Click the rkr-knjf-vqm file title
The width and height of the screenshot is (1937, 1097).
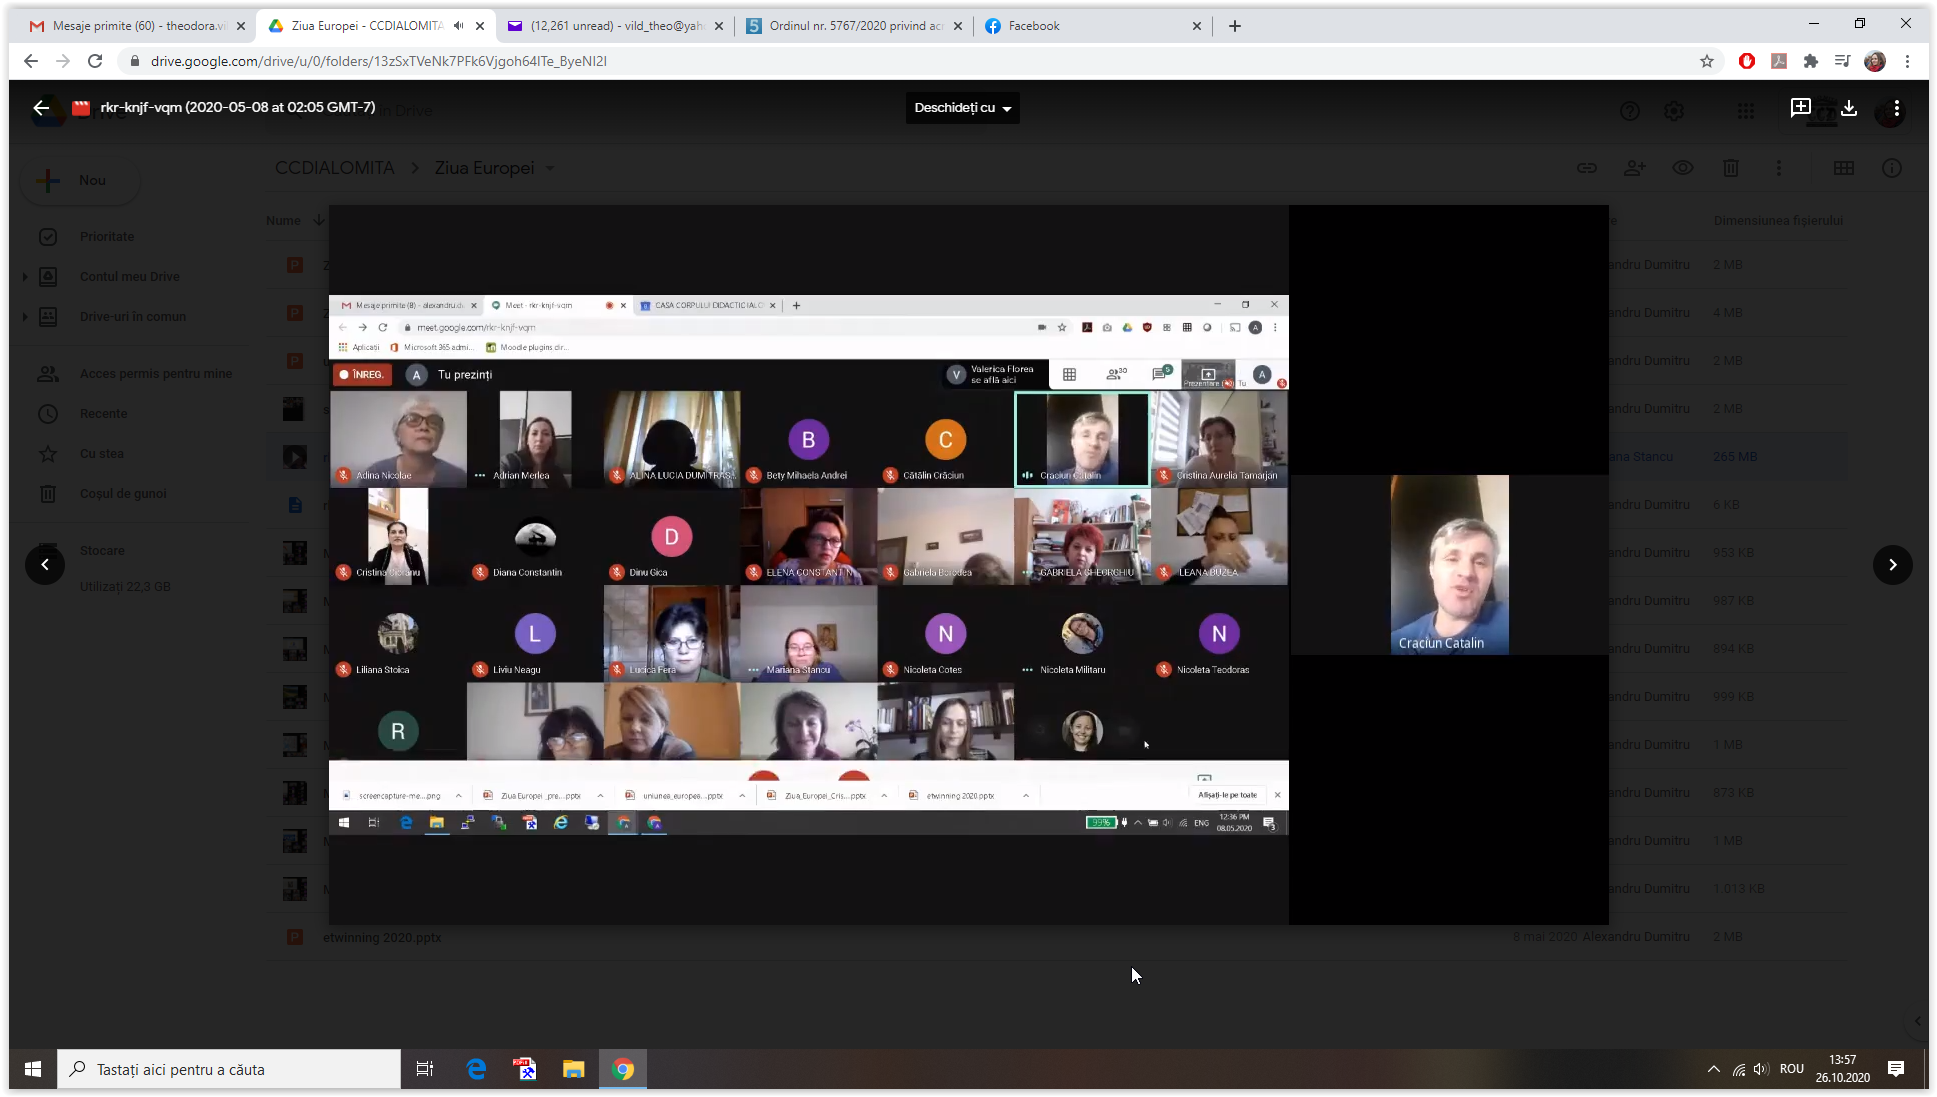coord(238,107)
